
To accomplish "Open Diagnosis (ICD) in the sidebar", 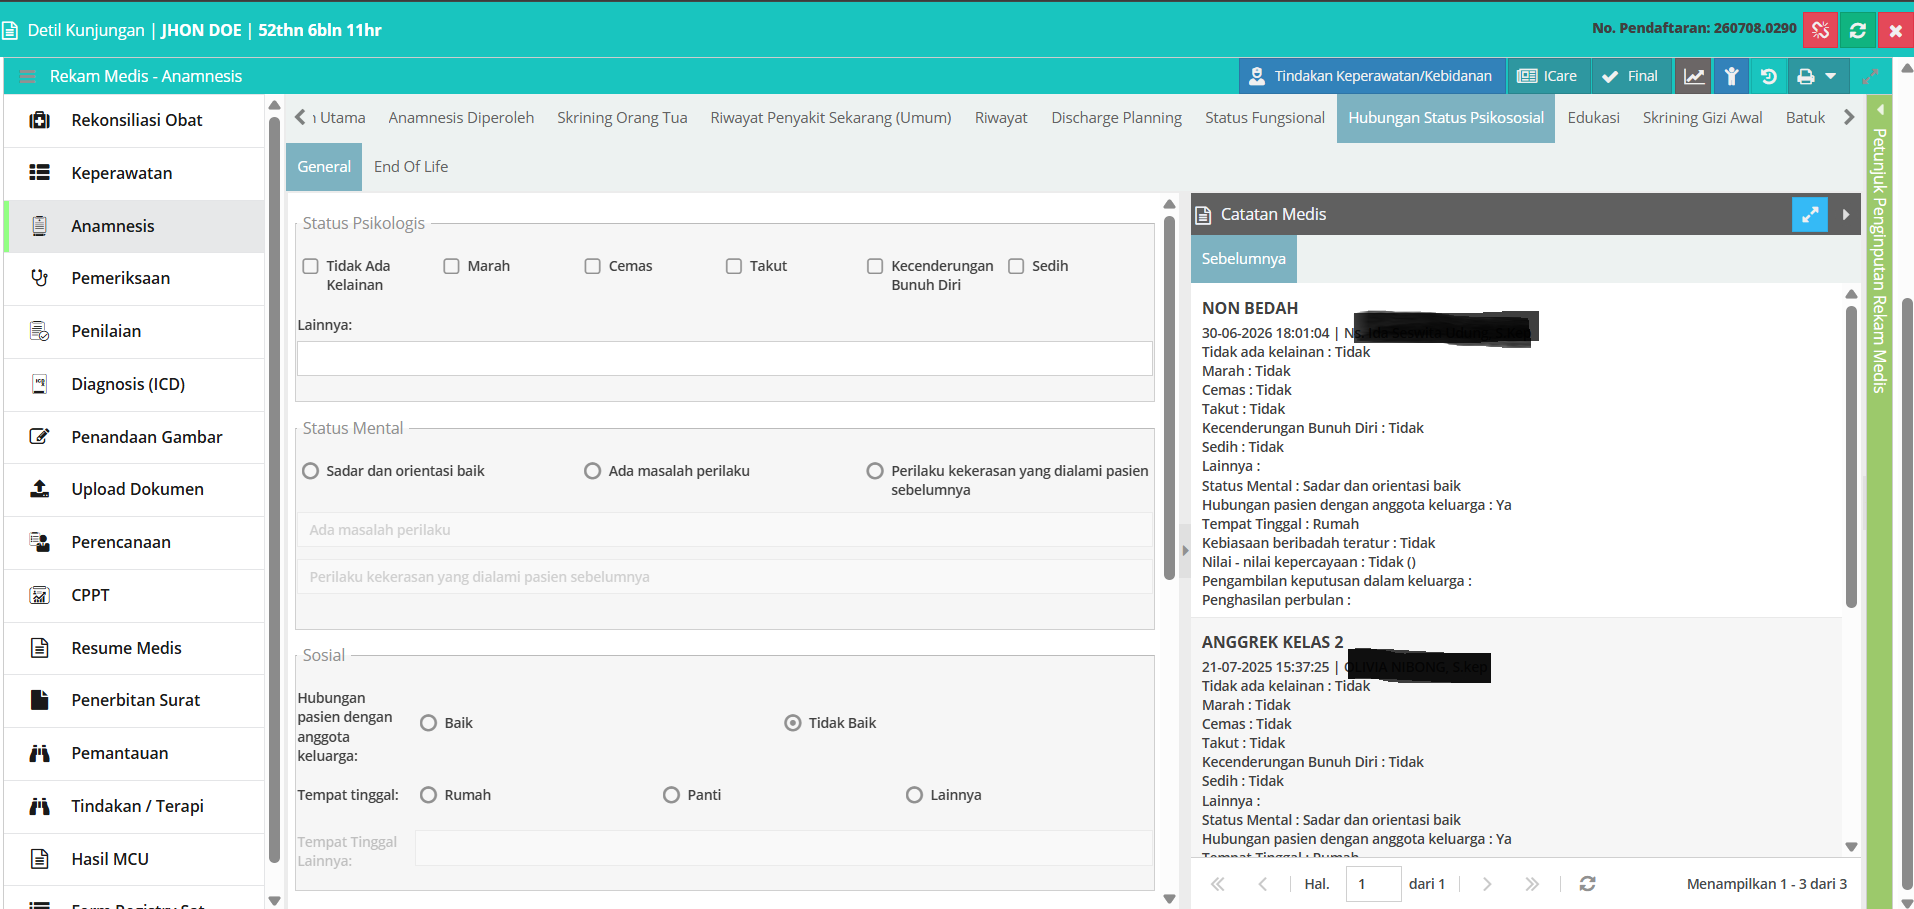I will [x=135, y=384].
